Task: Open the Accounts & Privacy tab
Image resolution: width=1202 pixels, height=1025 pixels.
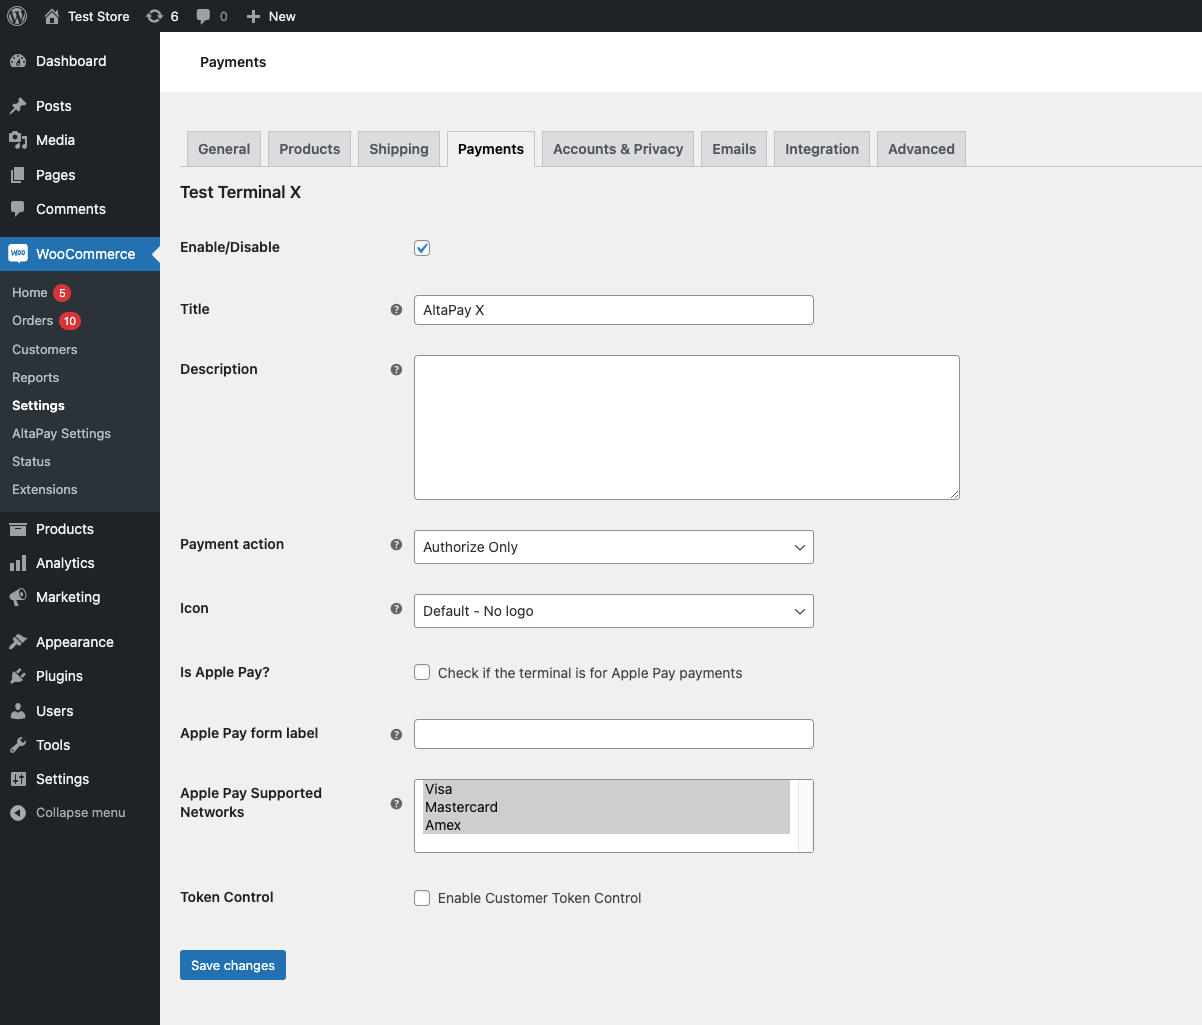Action: pyautogui.click(x=618, y=149)
